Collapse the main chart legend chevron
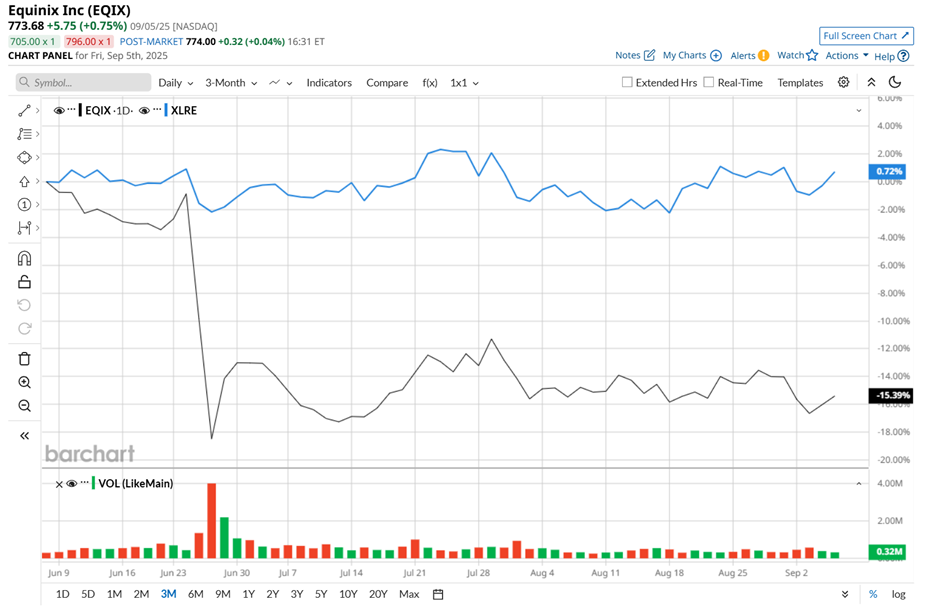The width and height of the screenshot is (940, 610). click(x=858, y=110)
